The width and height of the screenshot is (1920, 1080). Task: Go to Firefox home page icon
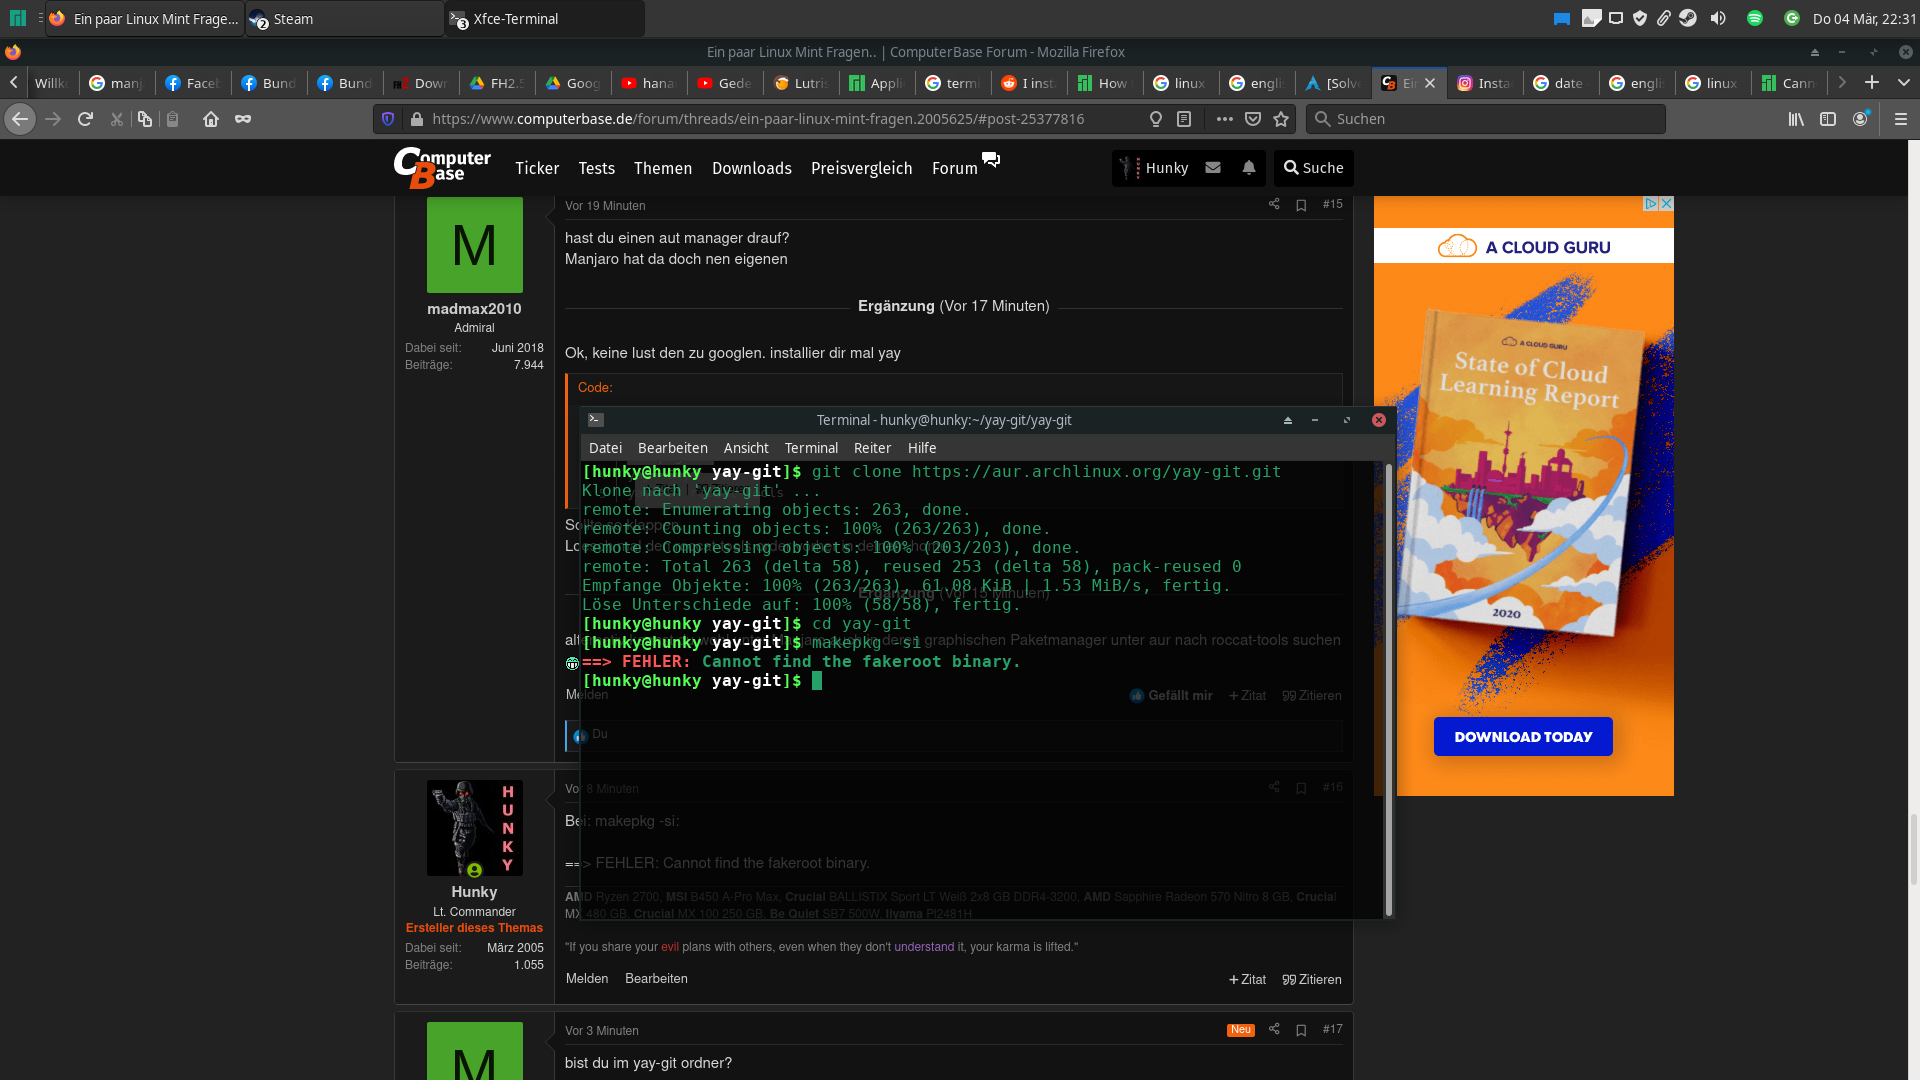point(210,119)
